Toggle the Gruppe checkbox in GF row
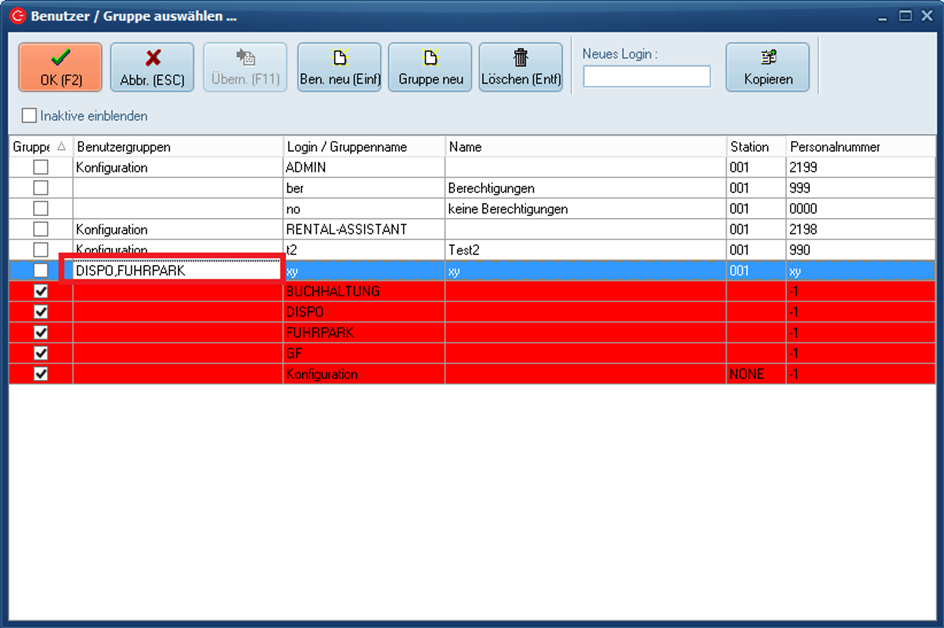The height and width of the screenshot is (628, 944). [41, 353]
